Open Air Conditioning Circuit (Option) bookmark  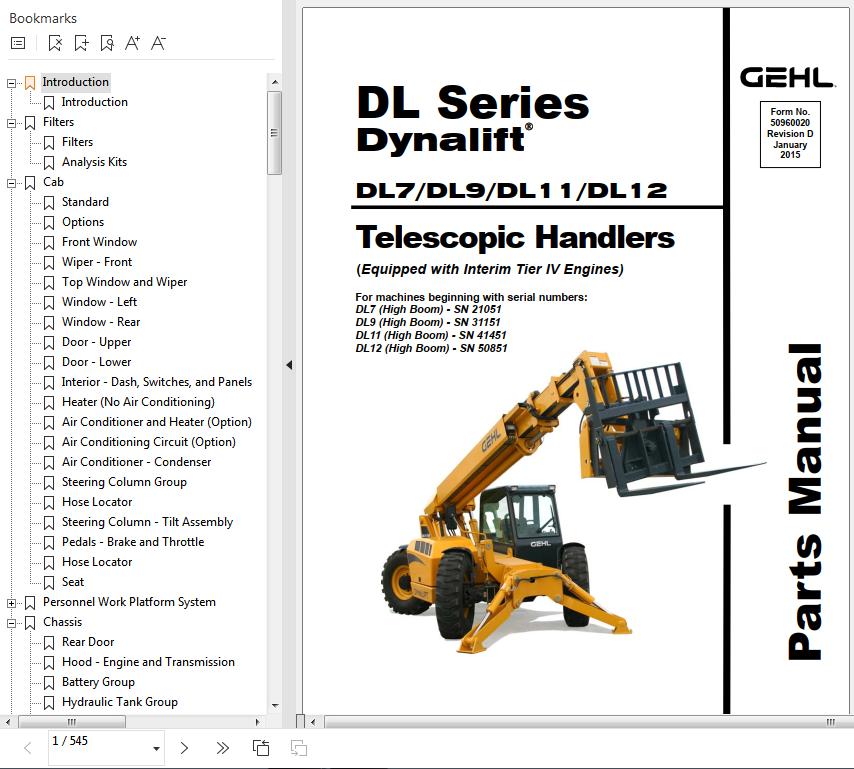point(149,442)
